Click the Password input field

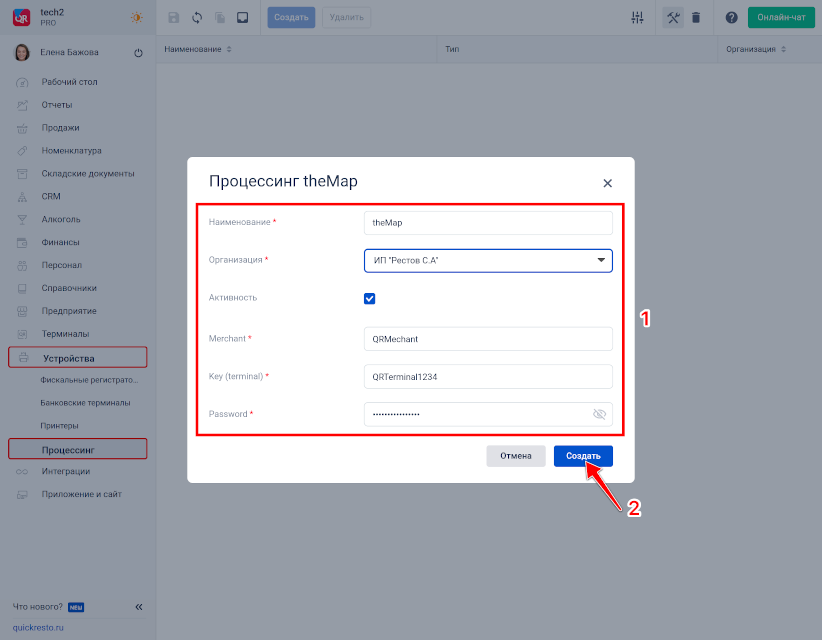pyautogui.click(x=488, y=414)
